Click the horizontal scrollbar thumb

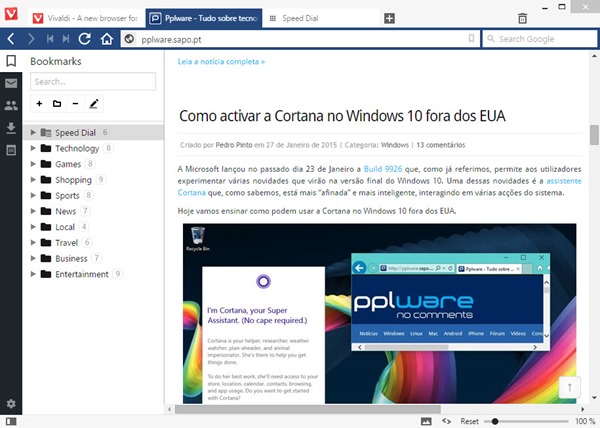pyautogui.click(x=308, y=409)
